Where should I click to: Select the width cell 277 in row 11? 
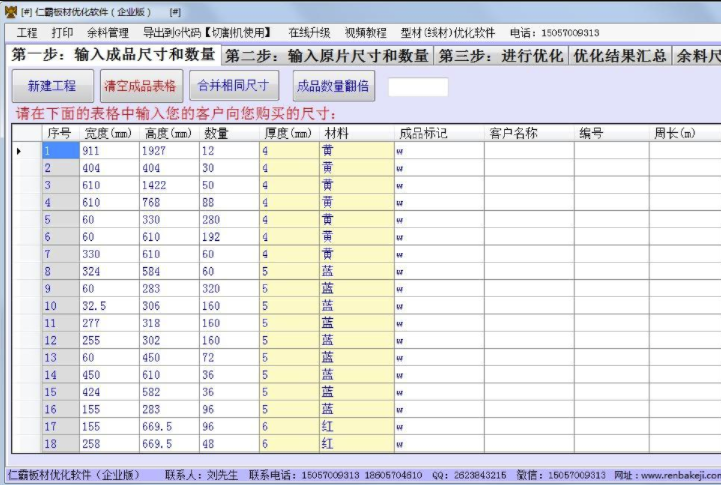click(x=109, y=323)
